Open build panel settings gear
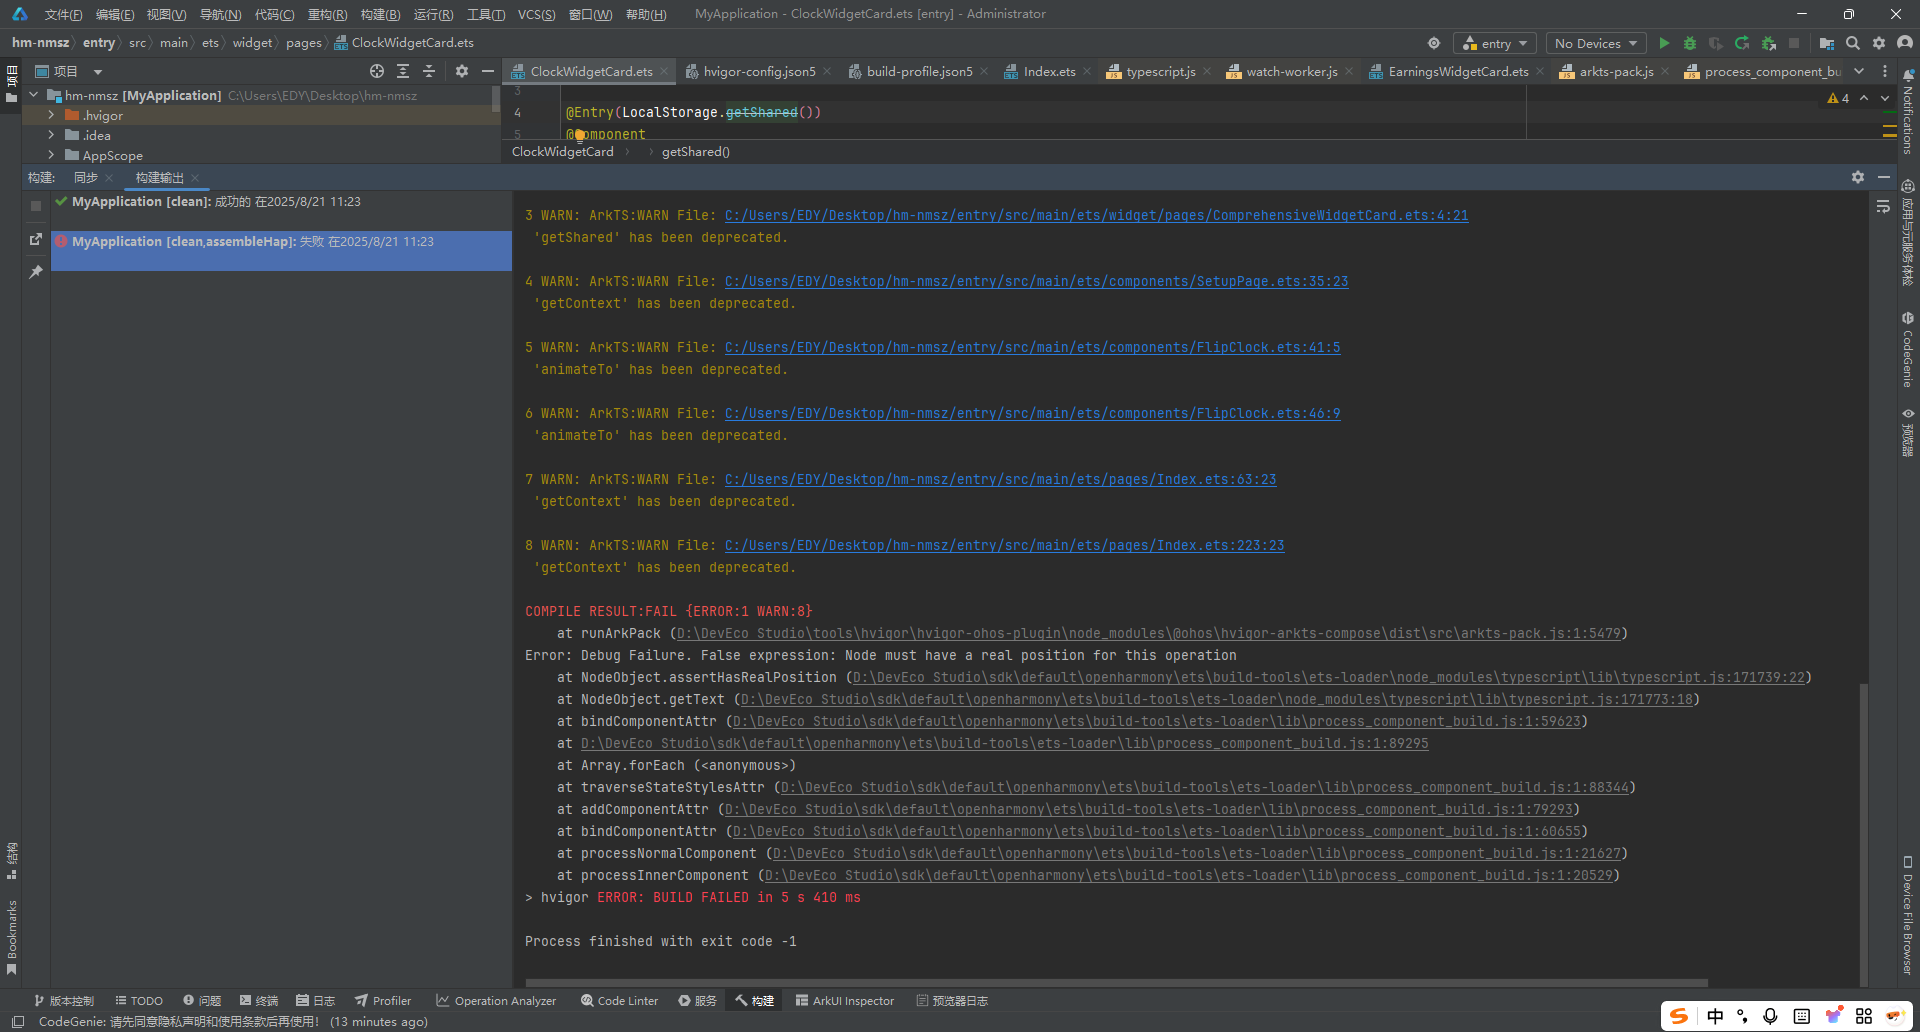 click(x=1858, y=177)
